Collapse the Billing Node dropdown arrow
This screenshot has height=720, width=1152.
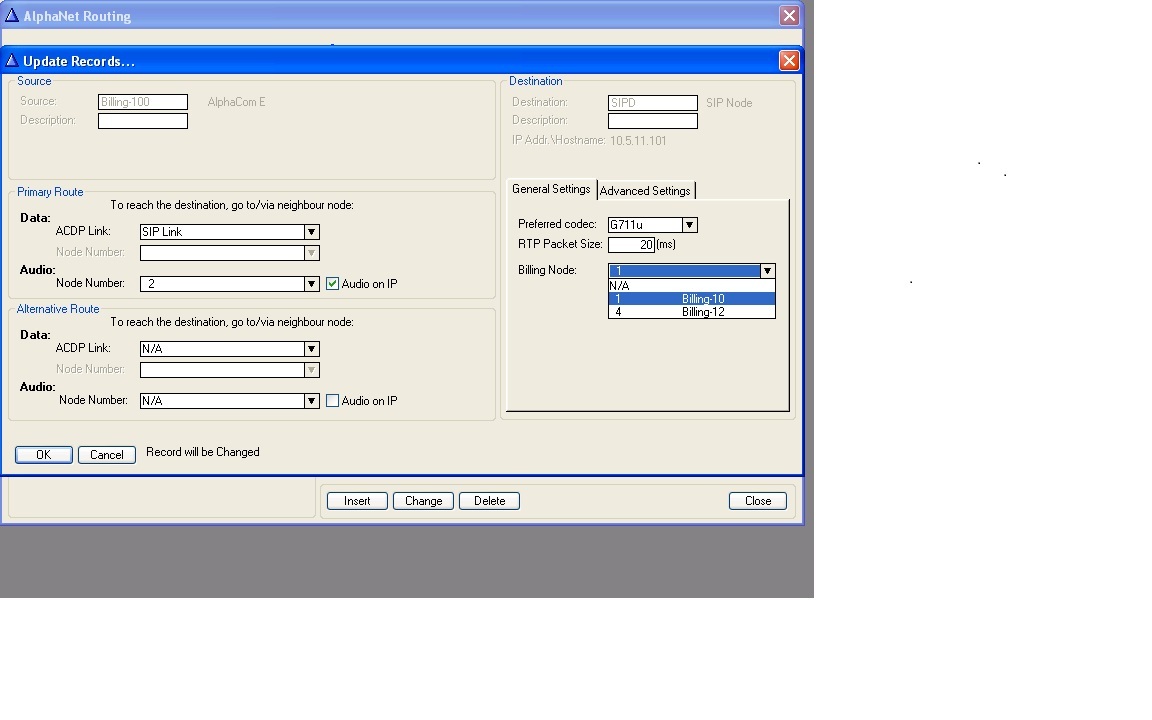tap(767, 271)
